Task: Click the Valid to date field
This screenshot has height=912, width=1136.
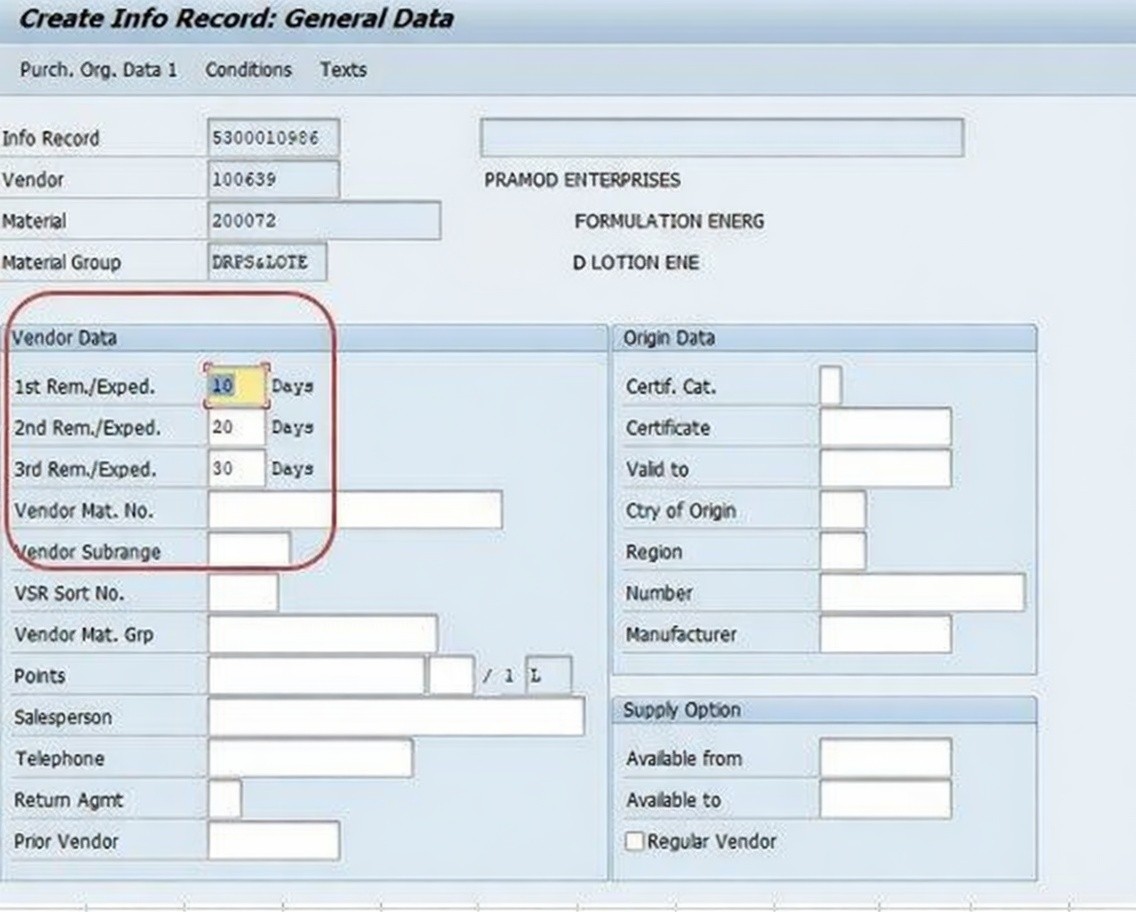Action: point(885,469)
